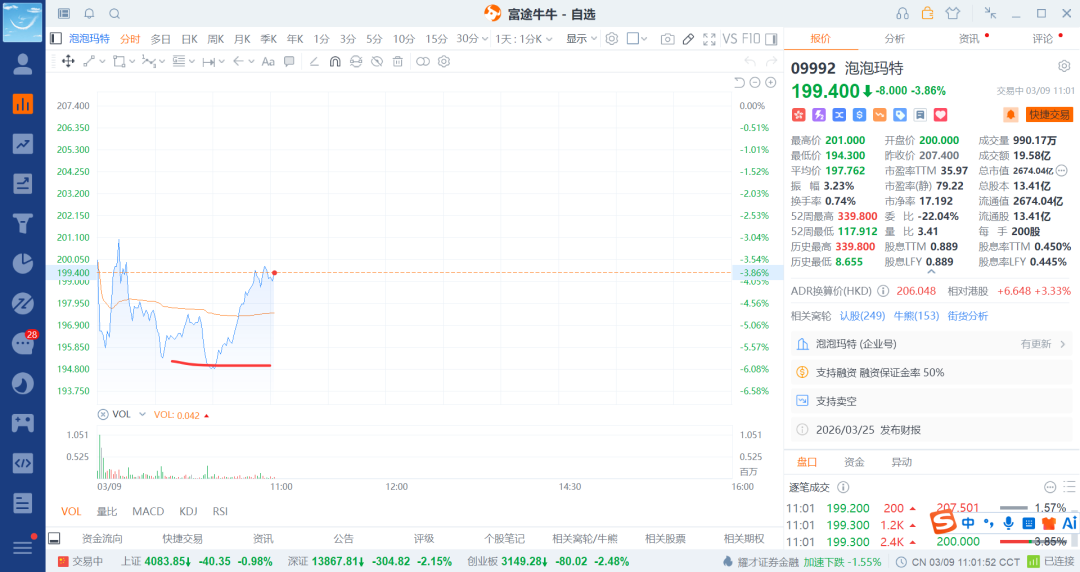This screenshot has width=1080, height=572.
Task: Click the red current price marker dot
Action: pos(274,273)
